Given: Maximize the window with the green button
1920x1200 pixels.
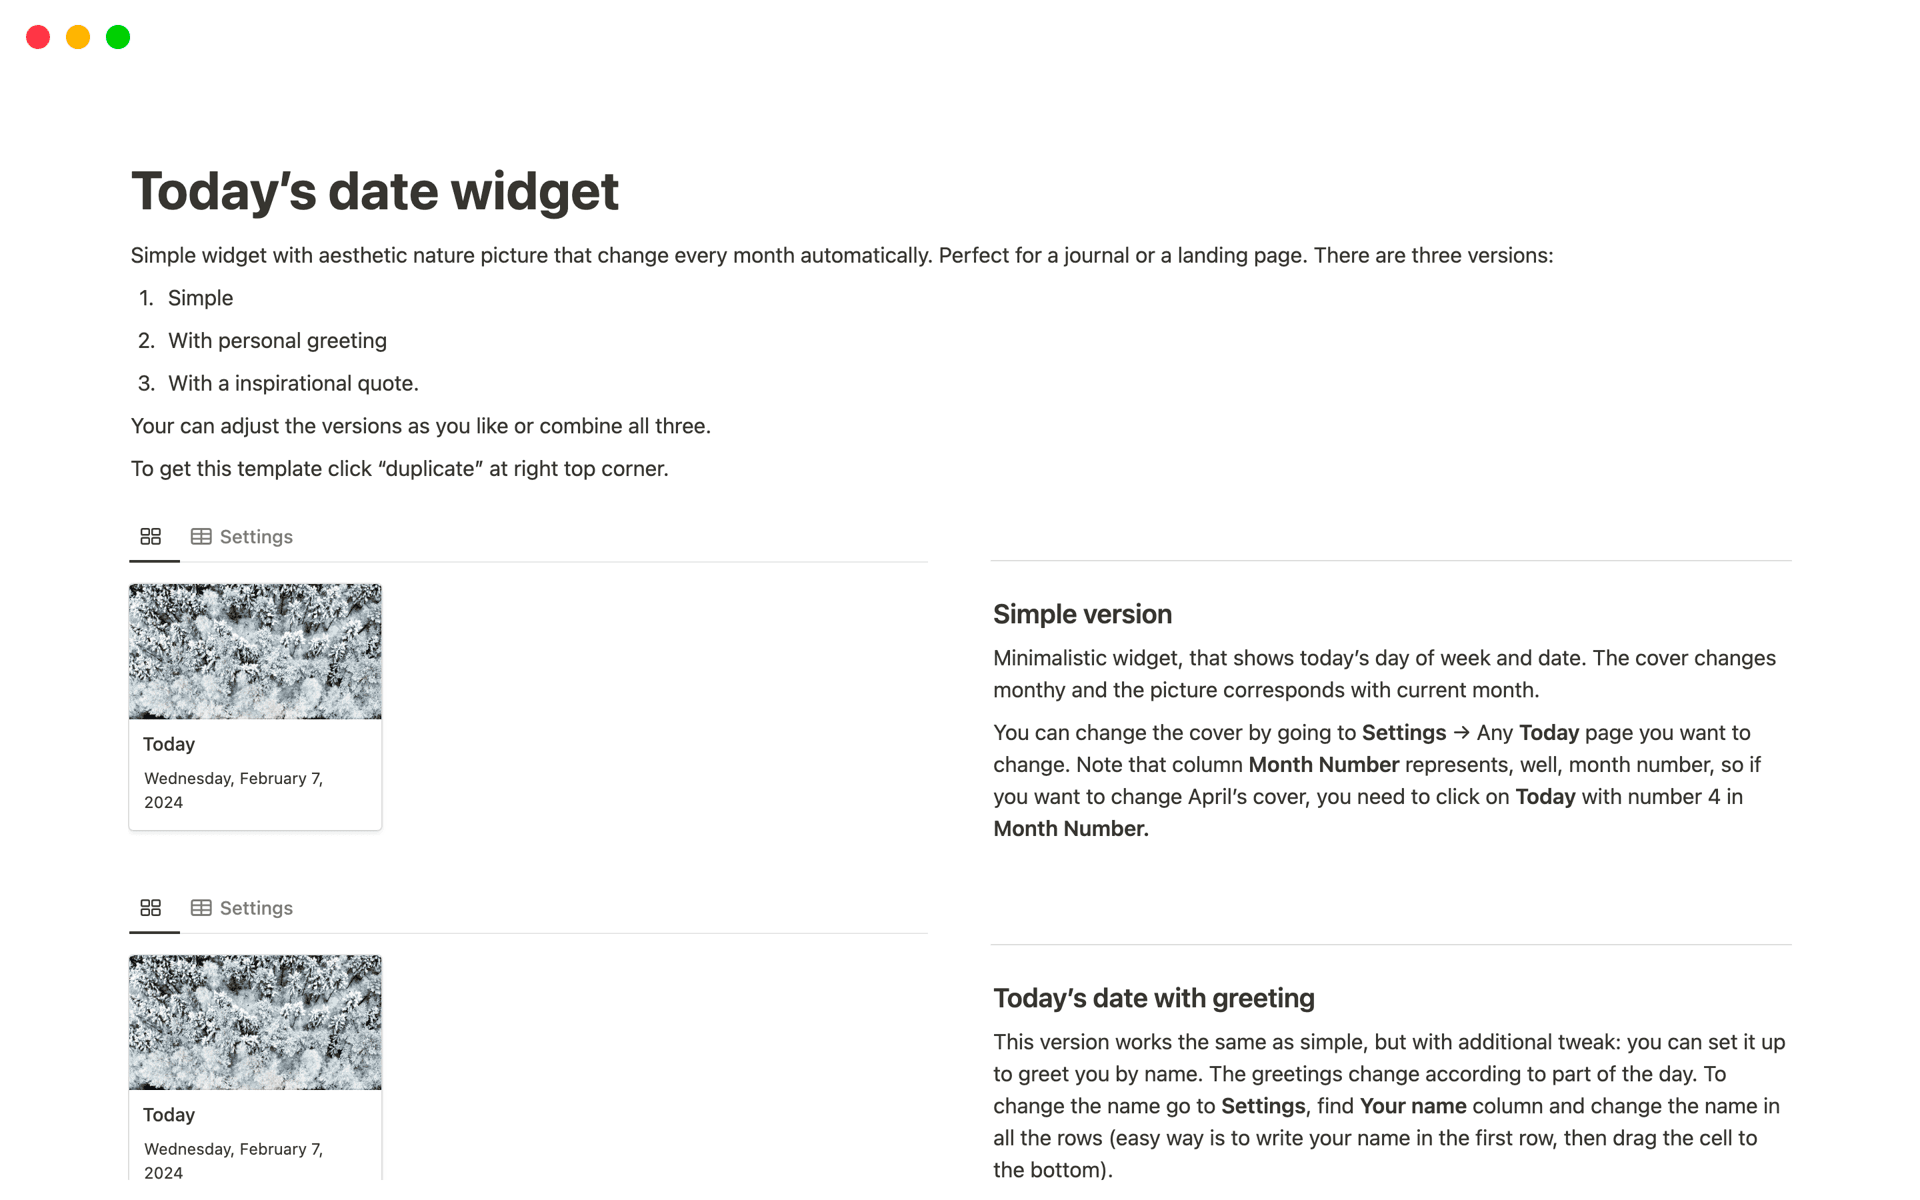Looking at the screenshot, I should tap(118, 37).
